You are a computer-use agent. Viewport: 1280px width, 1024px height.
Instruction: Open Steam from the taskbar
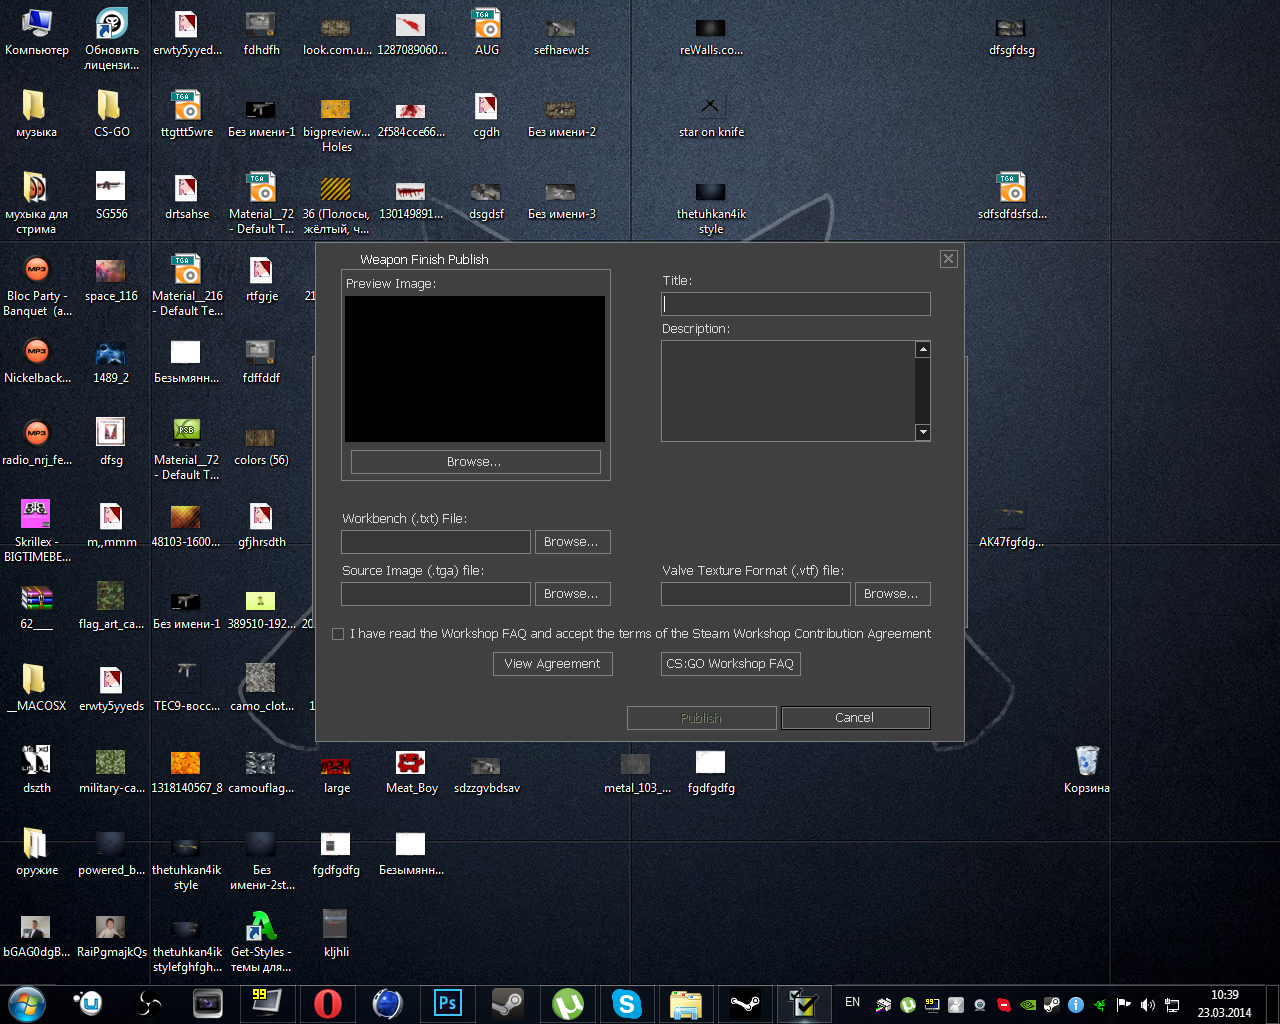(507, 1003)
